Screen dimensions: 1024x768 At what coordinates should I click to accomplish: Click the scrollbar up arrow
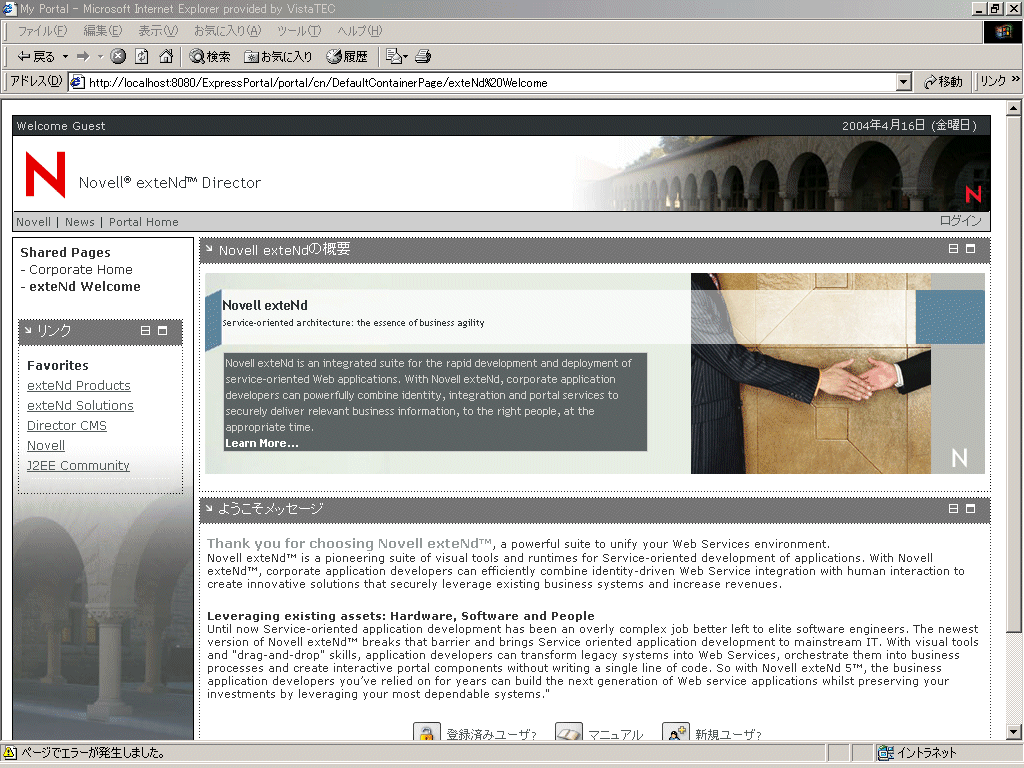point(1014,108)
